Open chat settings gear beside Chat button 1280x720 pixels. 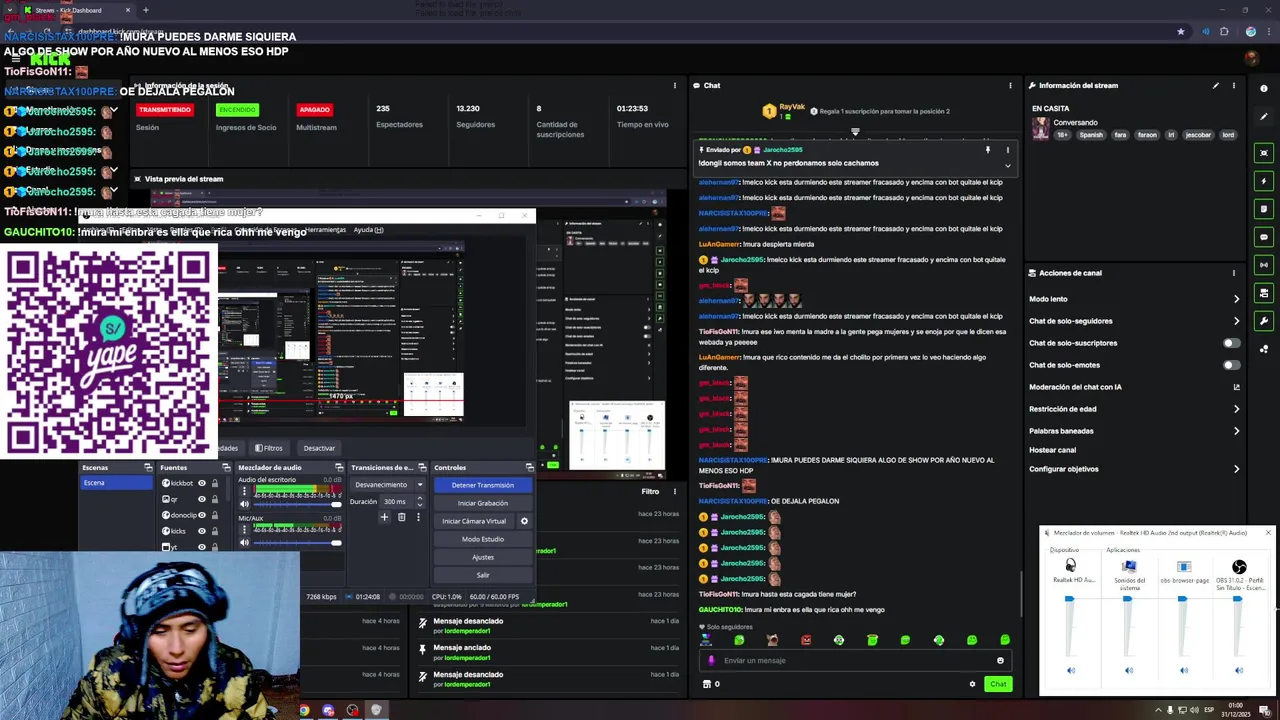972,684
